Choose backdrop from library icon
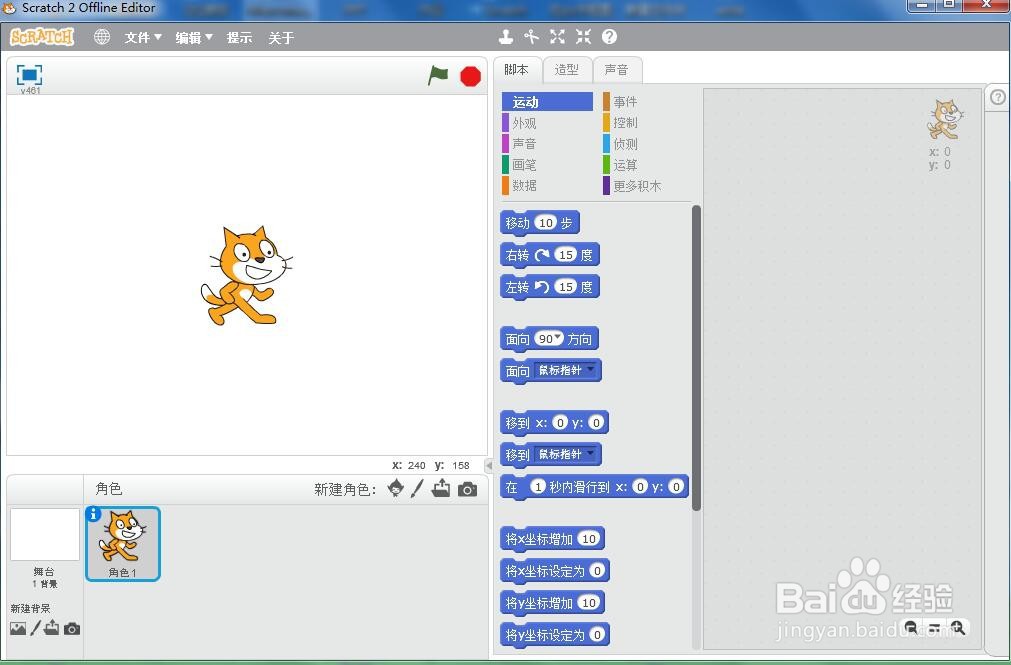 pos(18,628)
